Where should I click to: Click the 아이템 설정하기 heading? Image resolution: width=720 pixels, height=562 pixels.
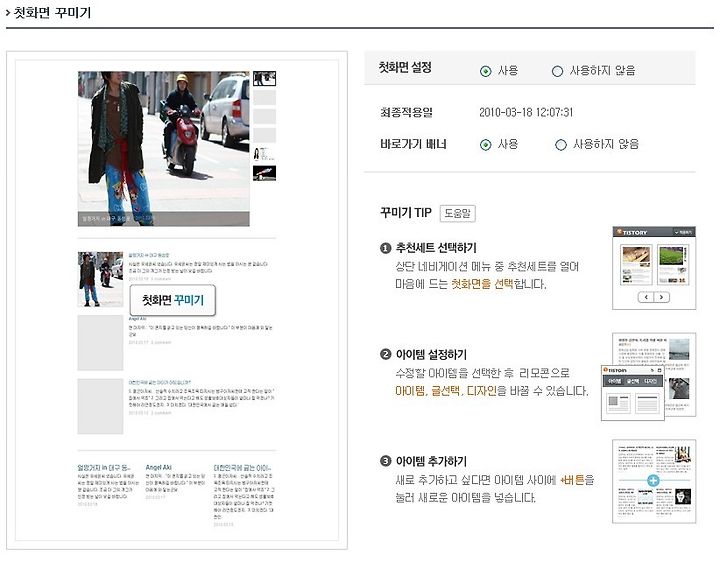[x=431, y=354]
